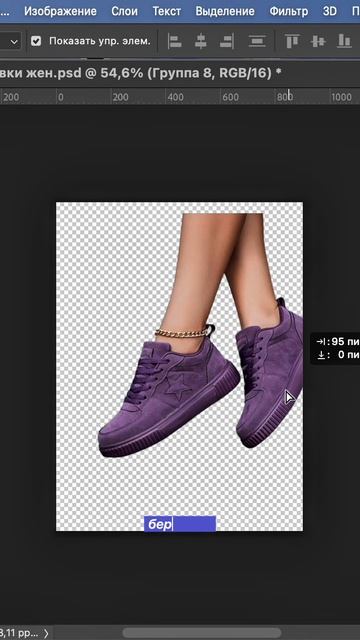The image size is (360, 640).
Task: Align layers to horizontal centers
Action: tap(200, 41)
